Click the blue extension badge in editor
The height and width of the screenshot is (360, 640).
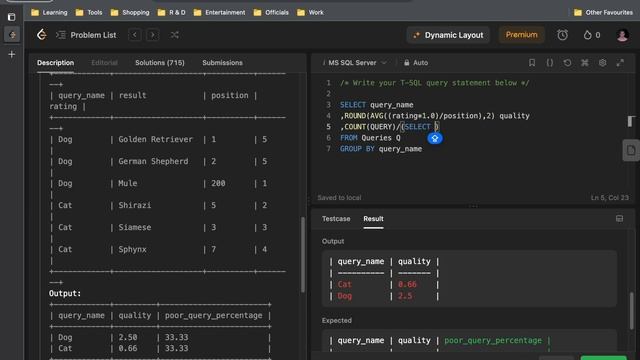coord(435,138)
